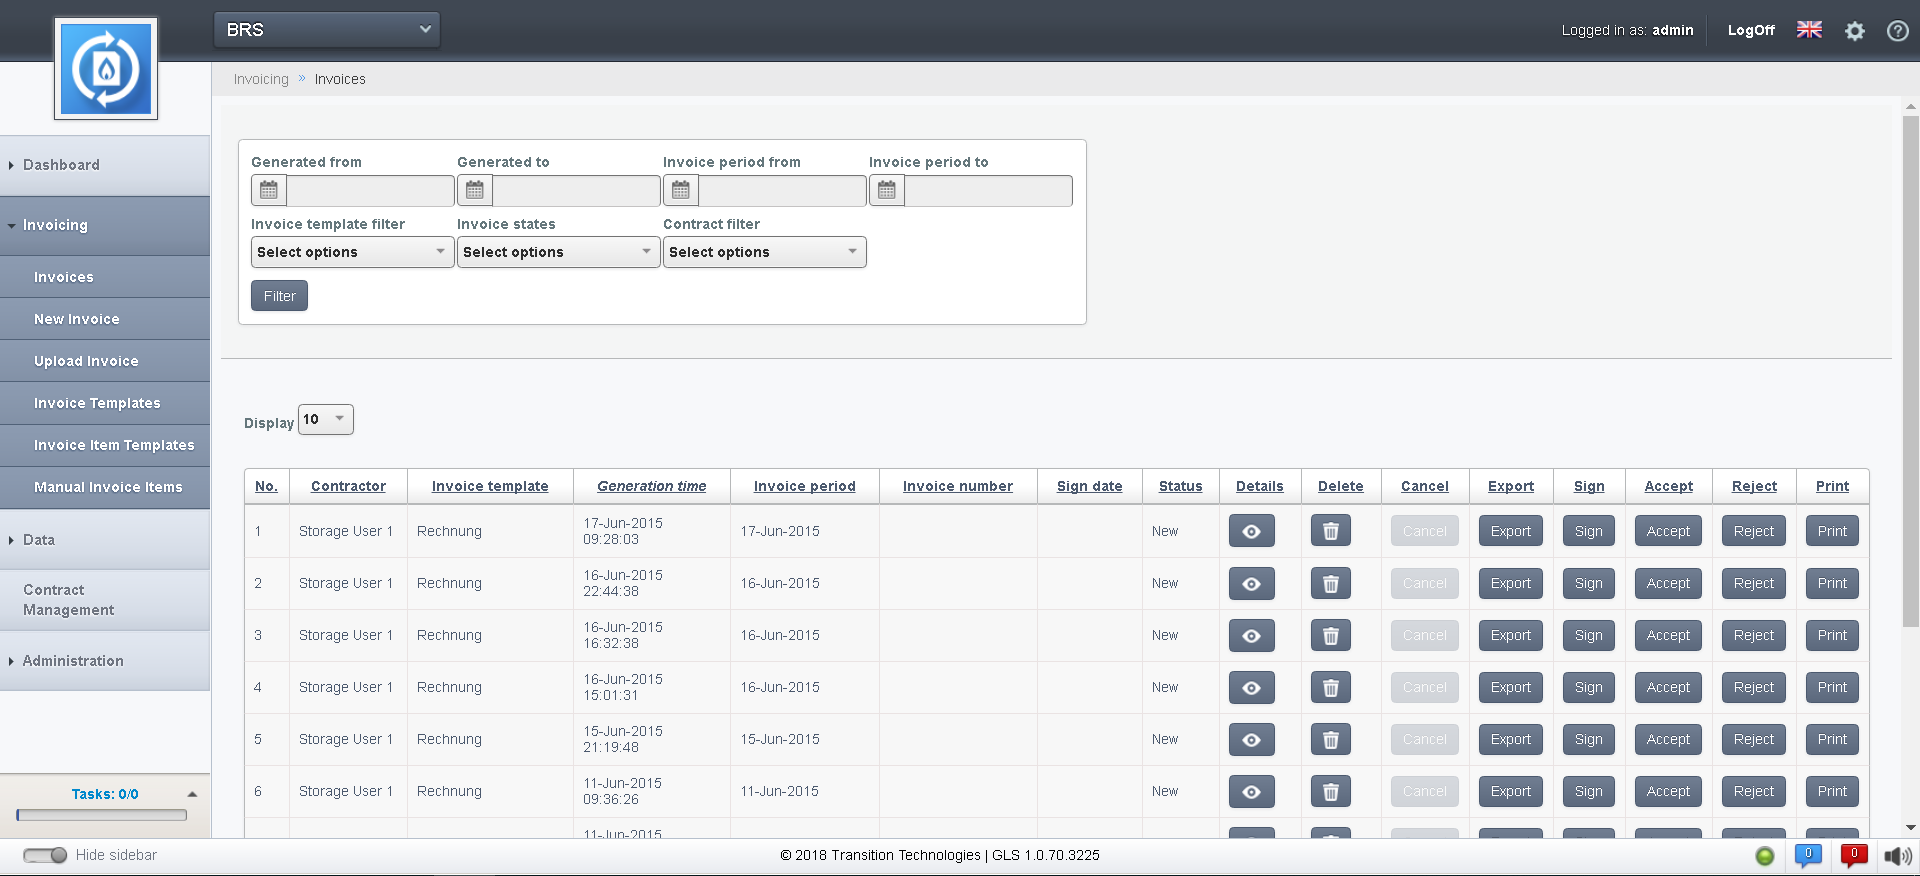Click the trash icon for invoice 3
Screen dimensions: 1920x876
point(1330,636)
